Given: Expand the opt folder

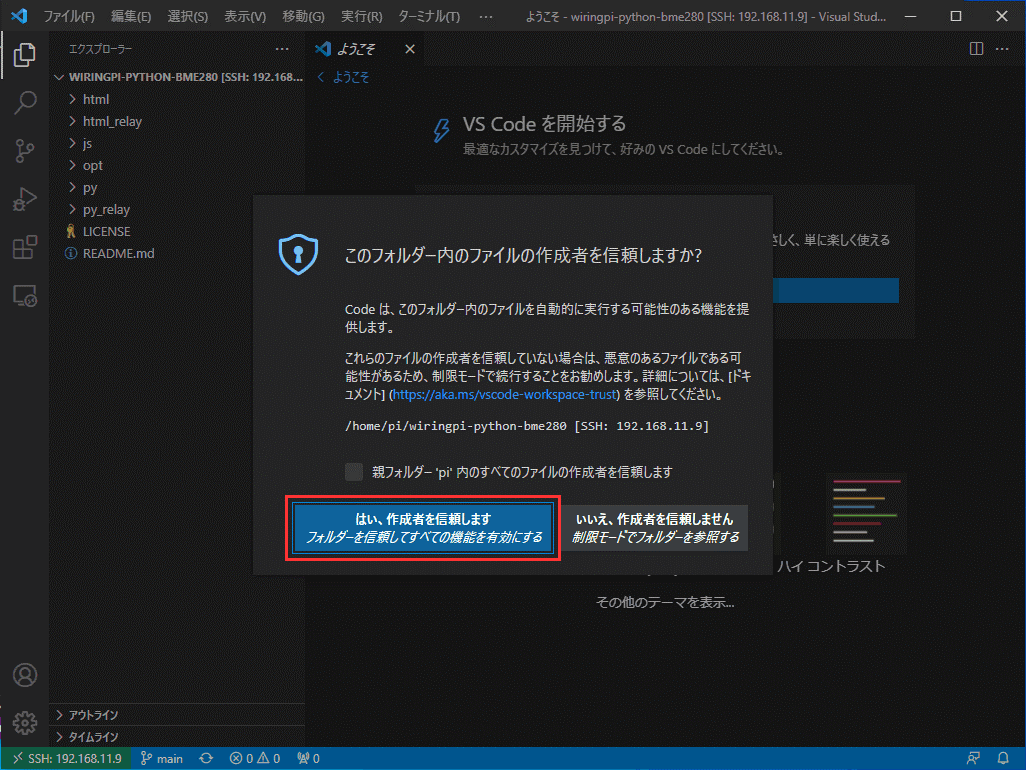Looking at the screenshot, I should coord(177,165).
